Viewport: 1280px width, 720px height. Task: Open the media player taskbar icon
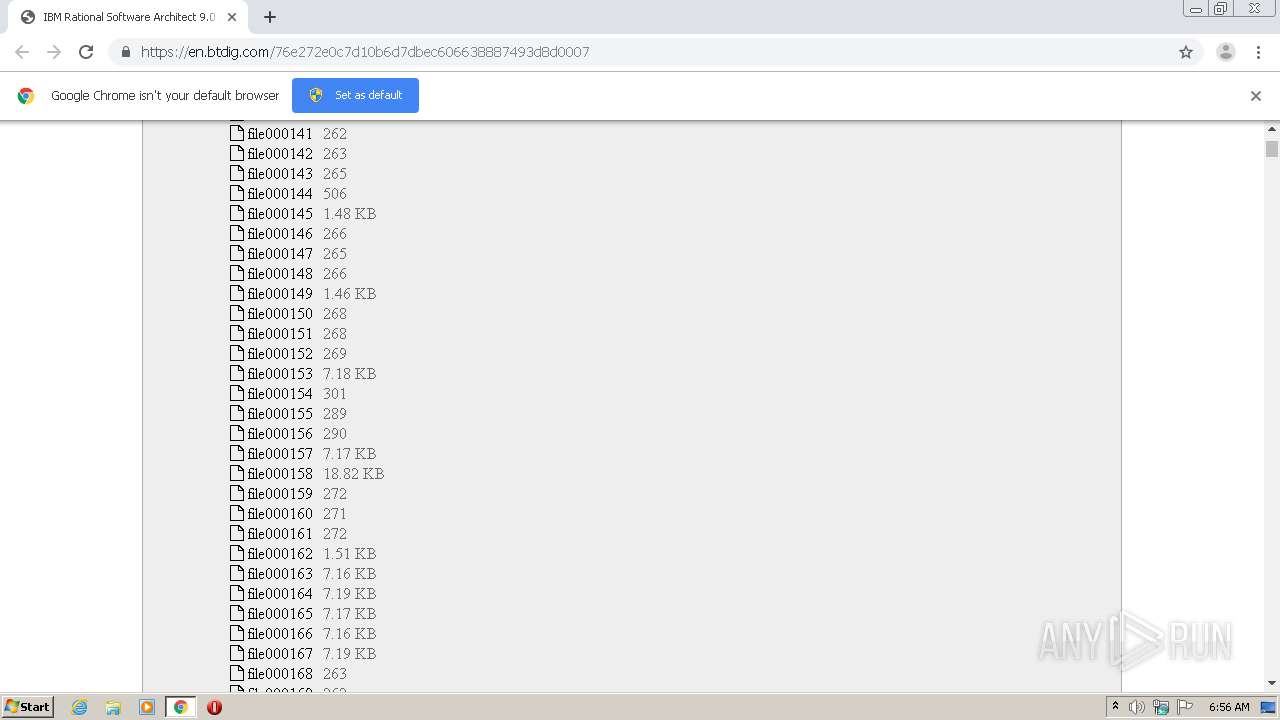click(146, 707)
